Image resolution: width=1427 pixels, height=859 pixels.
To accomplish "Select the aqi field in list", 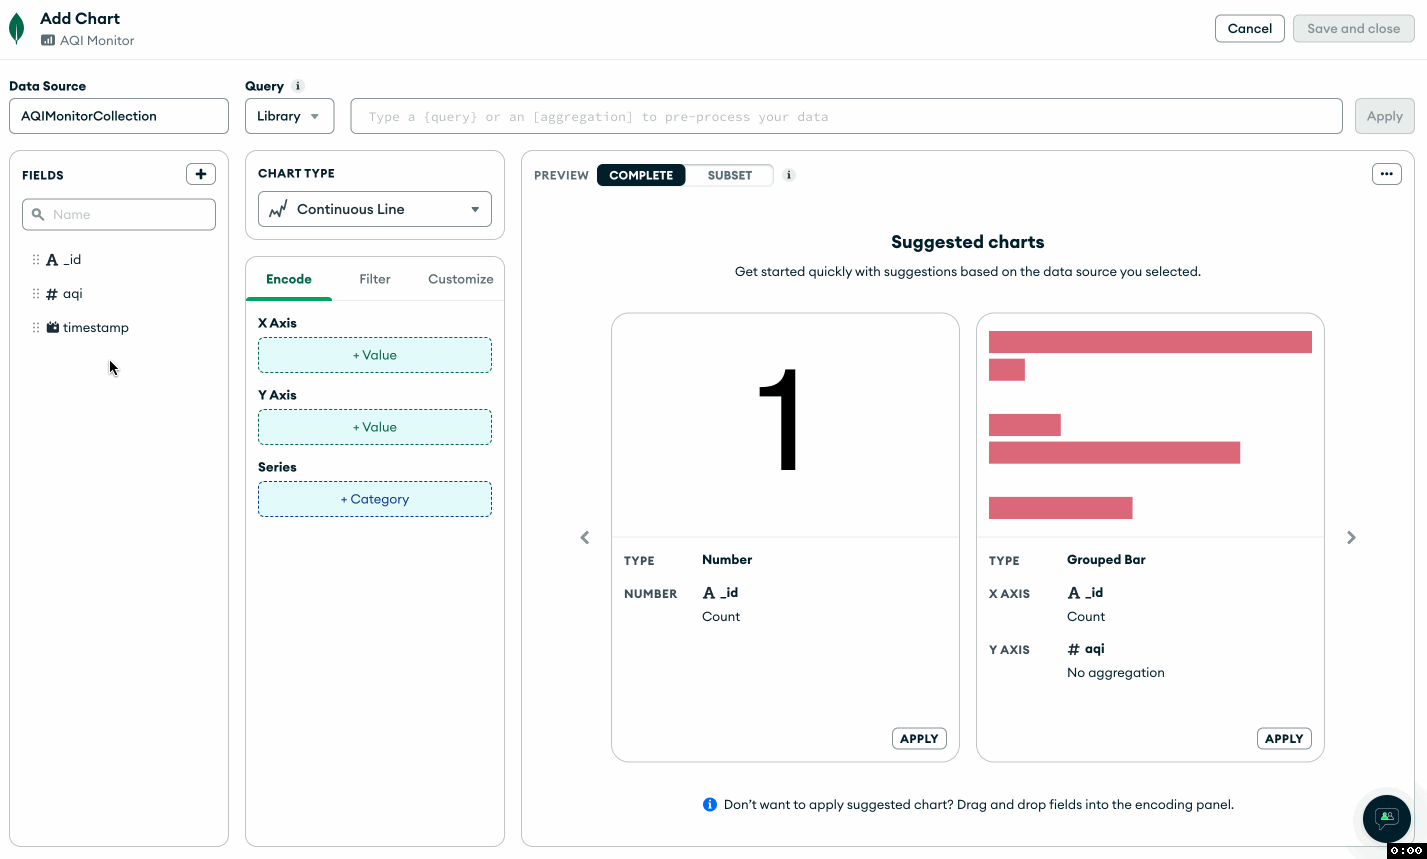I will [72, 294].
